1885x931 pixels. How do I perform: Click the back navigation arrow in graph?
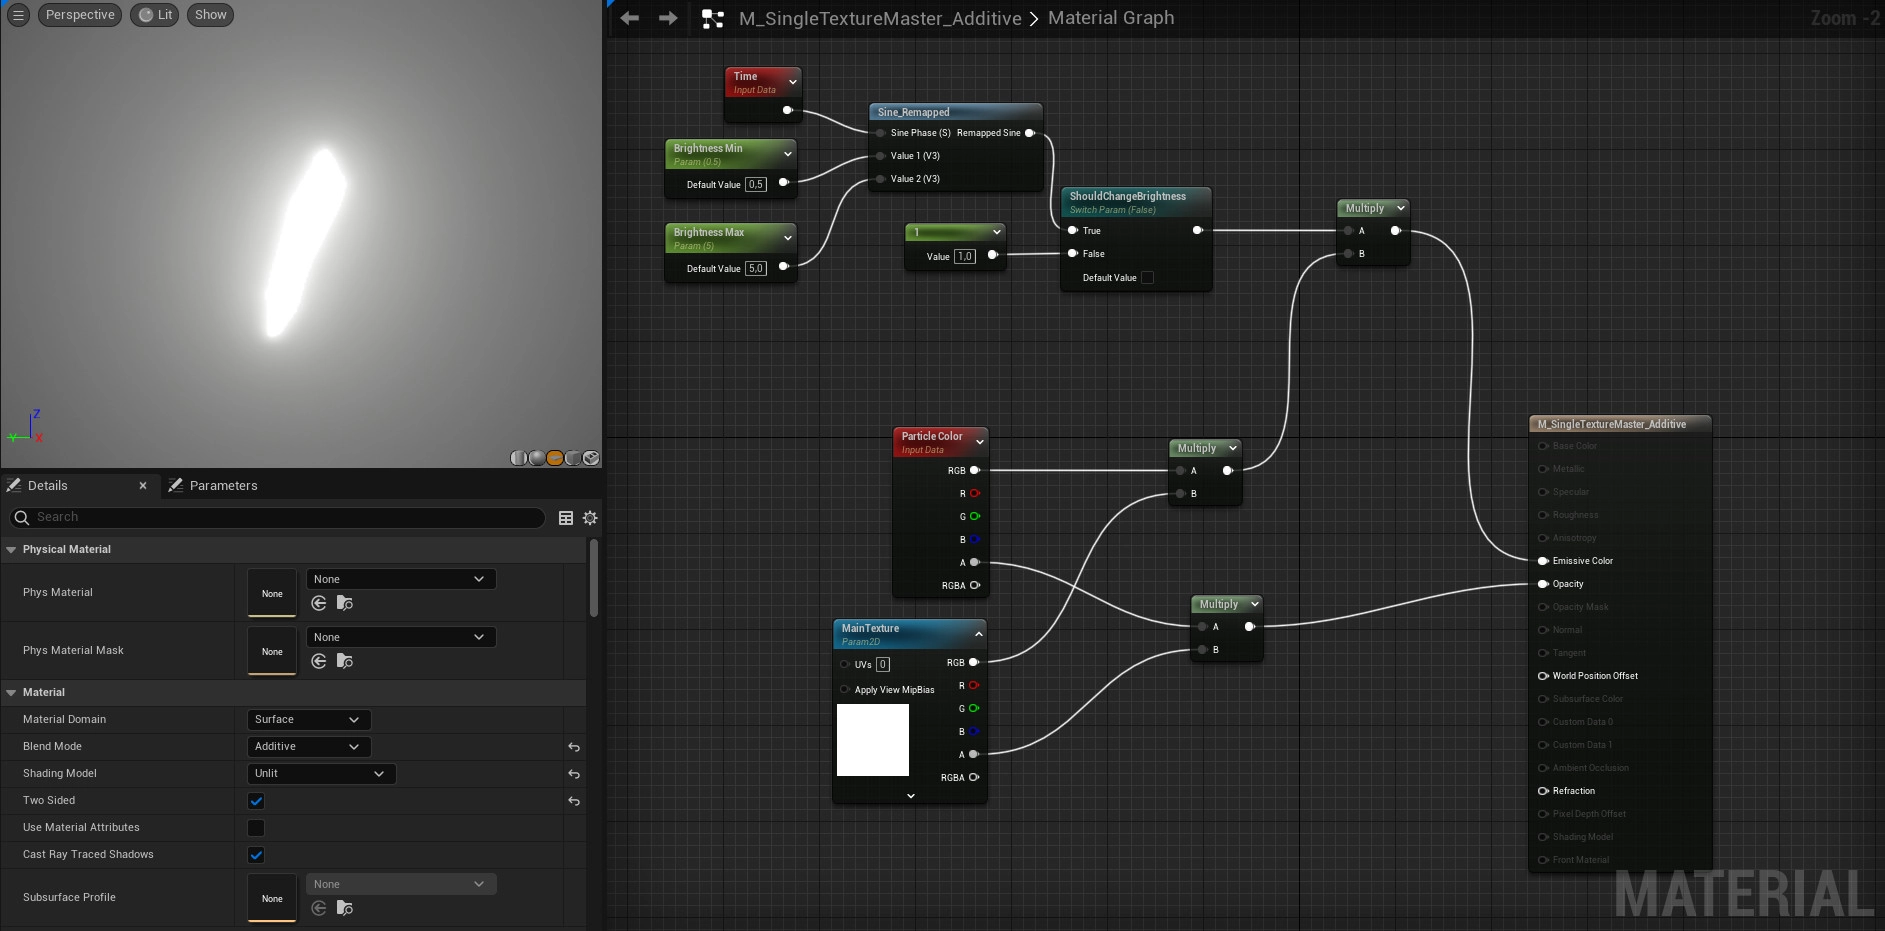click(629, 18)
